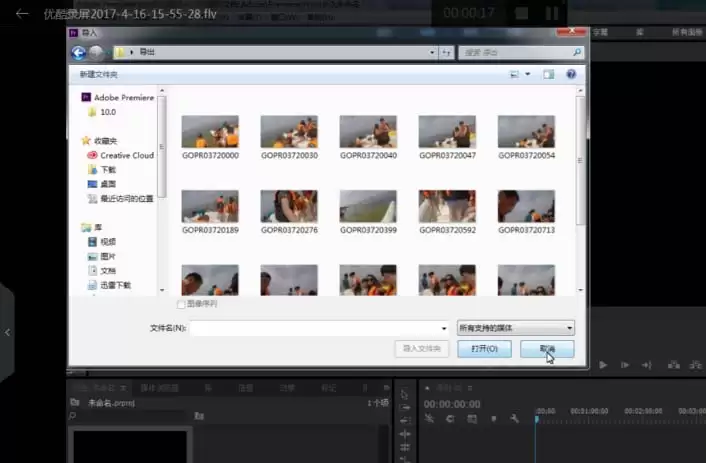Viewport: 706px width, 463px height.
Task: Select the 10.0 folder in sidebar
Action: tap(108, 112)
